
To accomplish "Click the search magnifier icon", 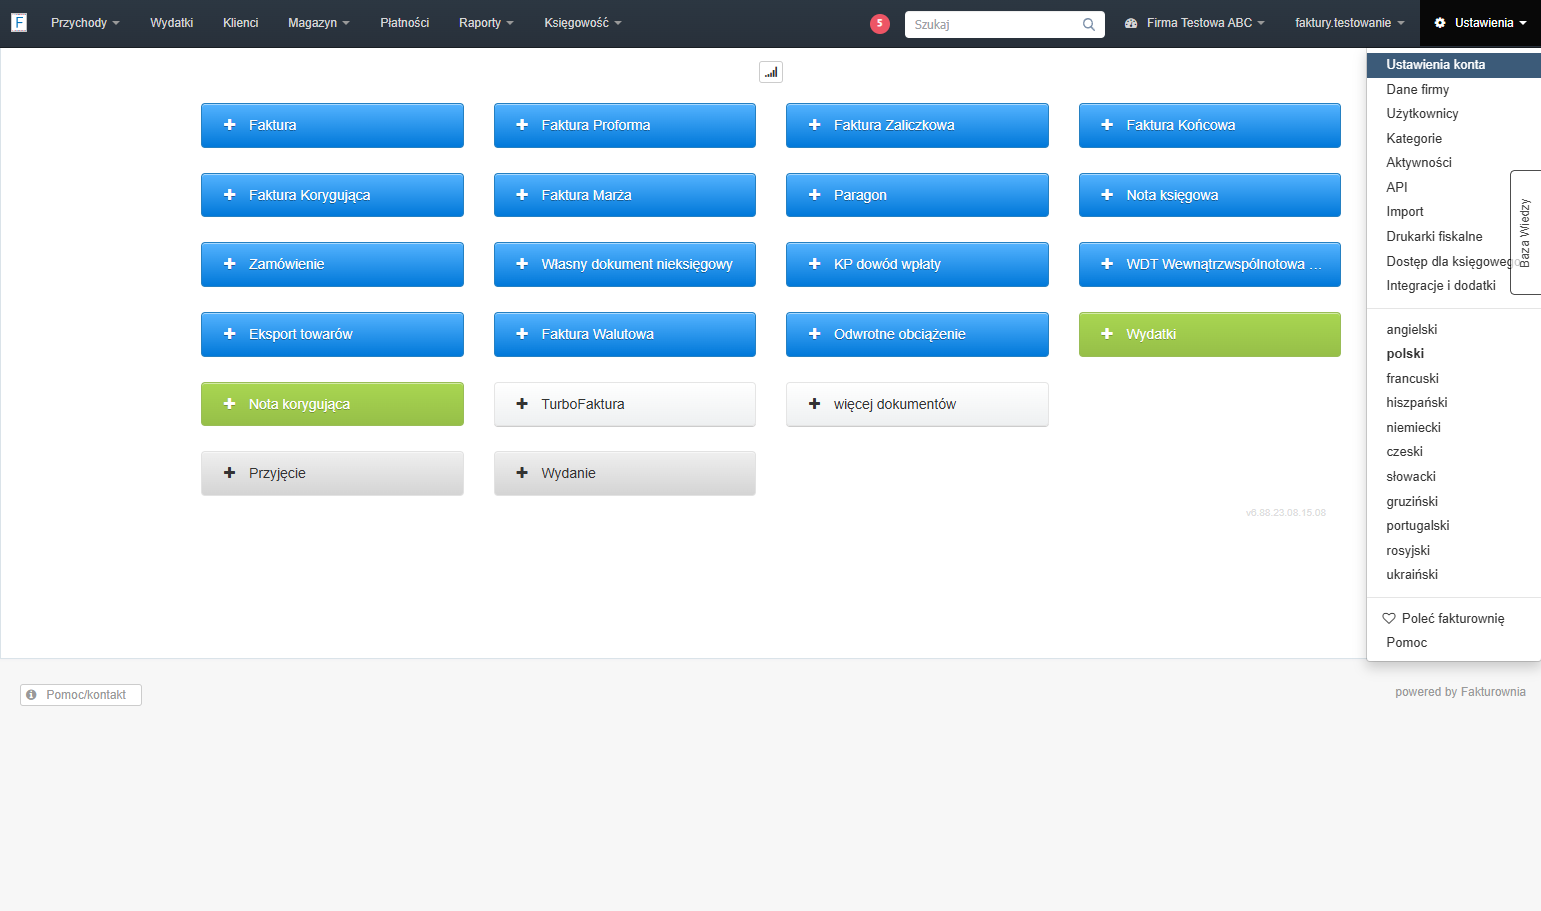I will [x=1089, y=24].
